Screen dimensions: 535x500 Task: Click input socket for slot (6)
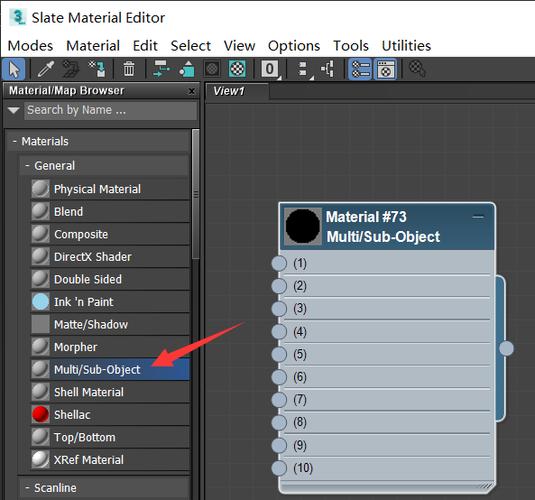pyautogui.click(x=279, y=377)
